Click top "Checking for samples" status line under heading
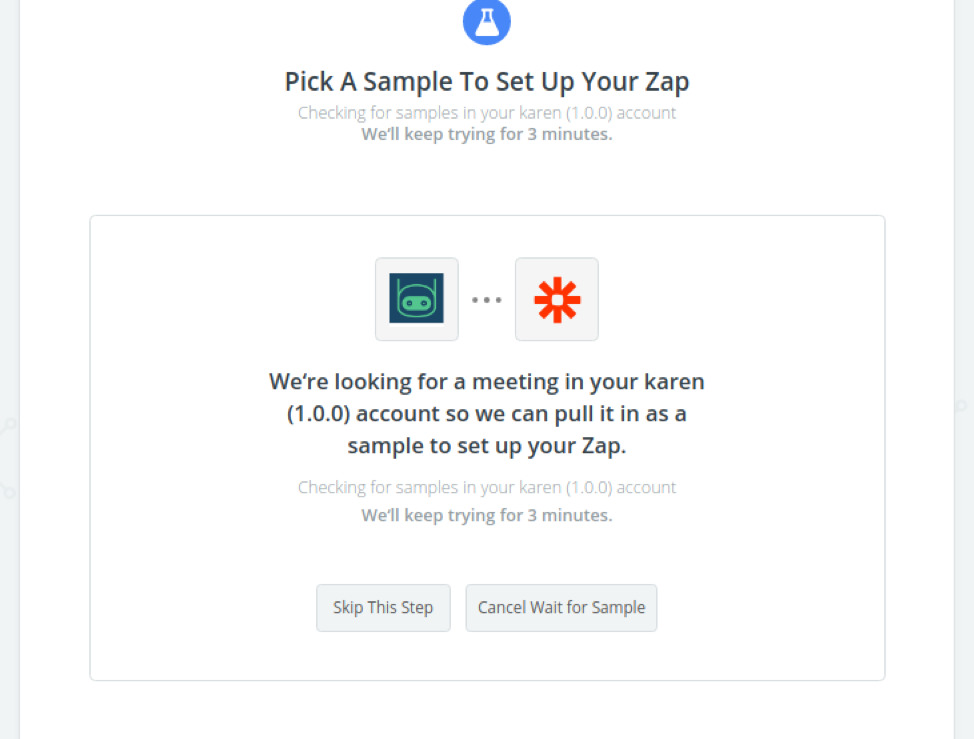The height and width of the screenshot is (739, 974). (x=487, y=113)
